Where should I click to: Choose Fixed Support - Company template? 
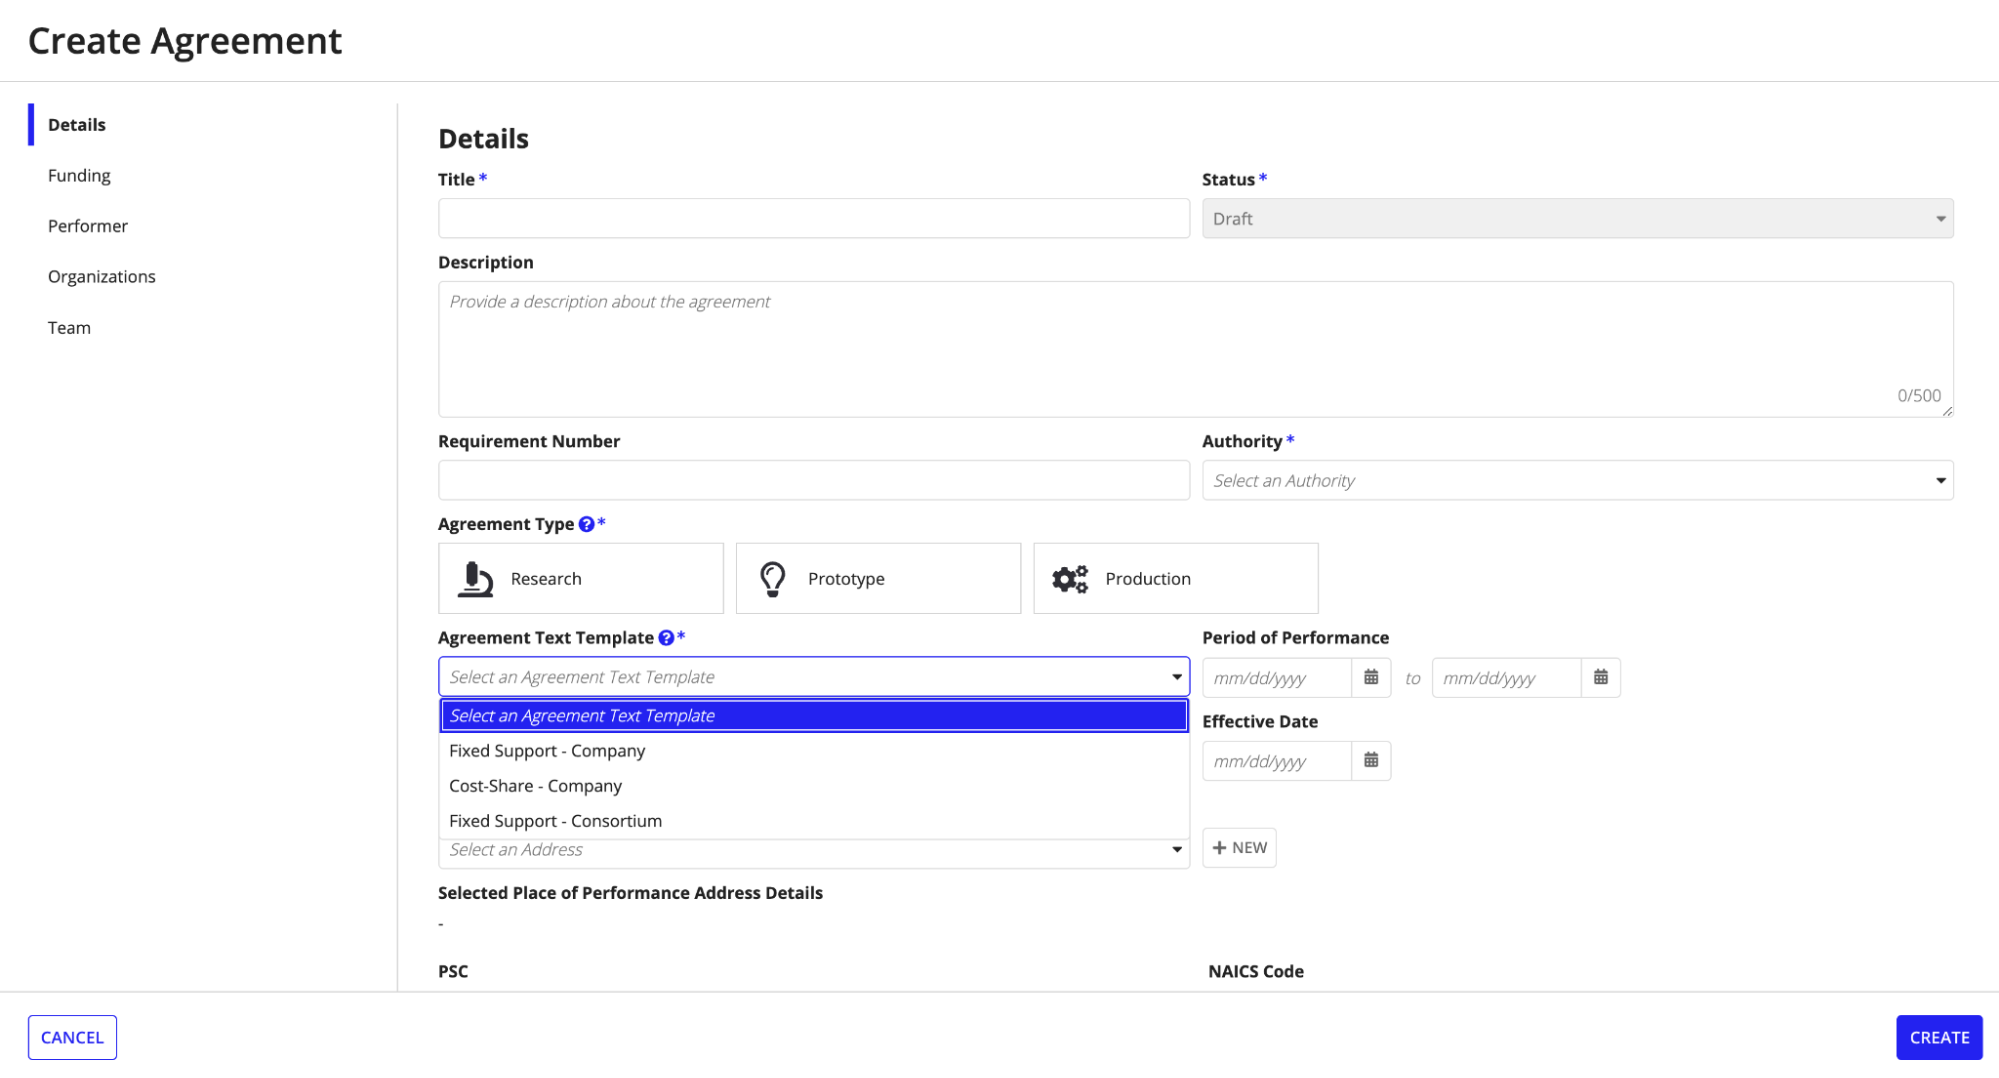click(814, 751)
